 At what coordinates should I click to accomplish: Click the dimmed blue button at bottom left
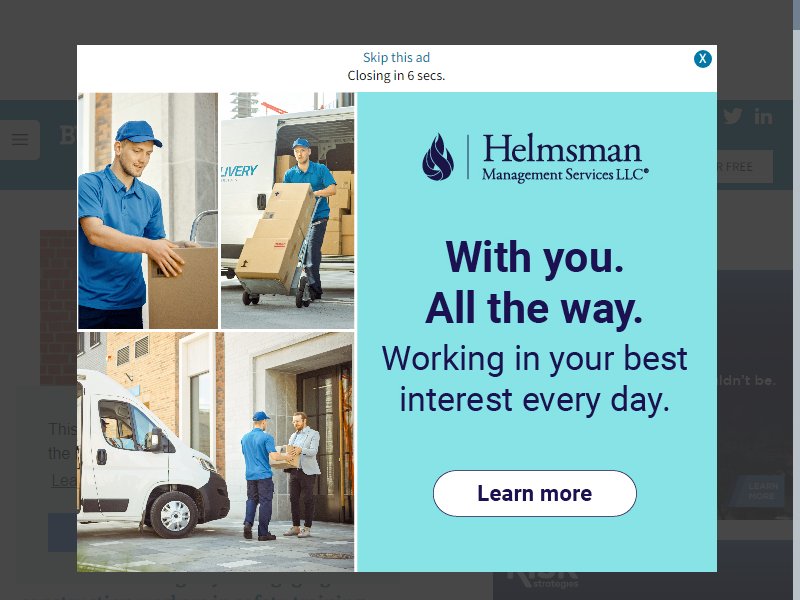click(x=62, y=533)
